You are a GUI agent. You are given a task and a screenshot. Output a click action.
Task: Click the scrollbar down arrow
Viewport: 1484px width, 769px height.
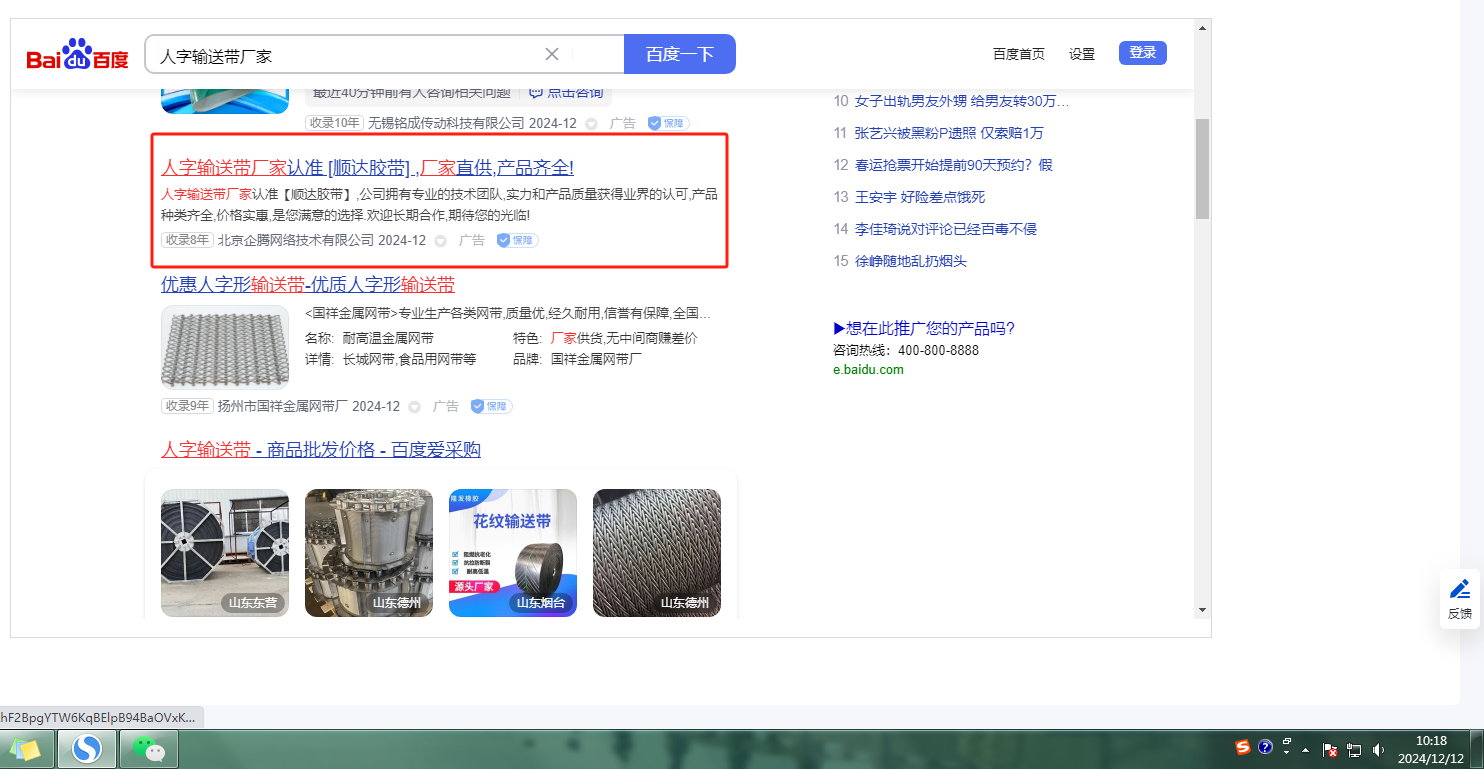(x=1202, y=609)
